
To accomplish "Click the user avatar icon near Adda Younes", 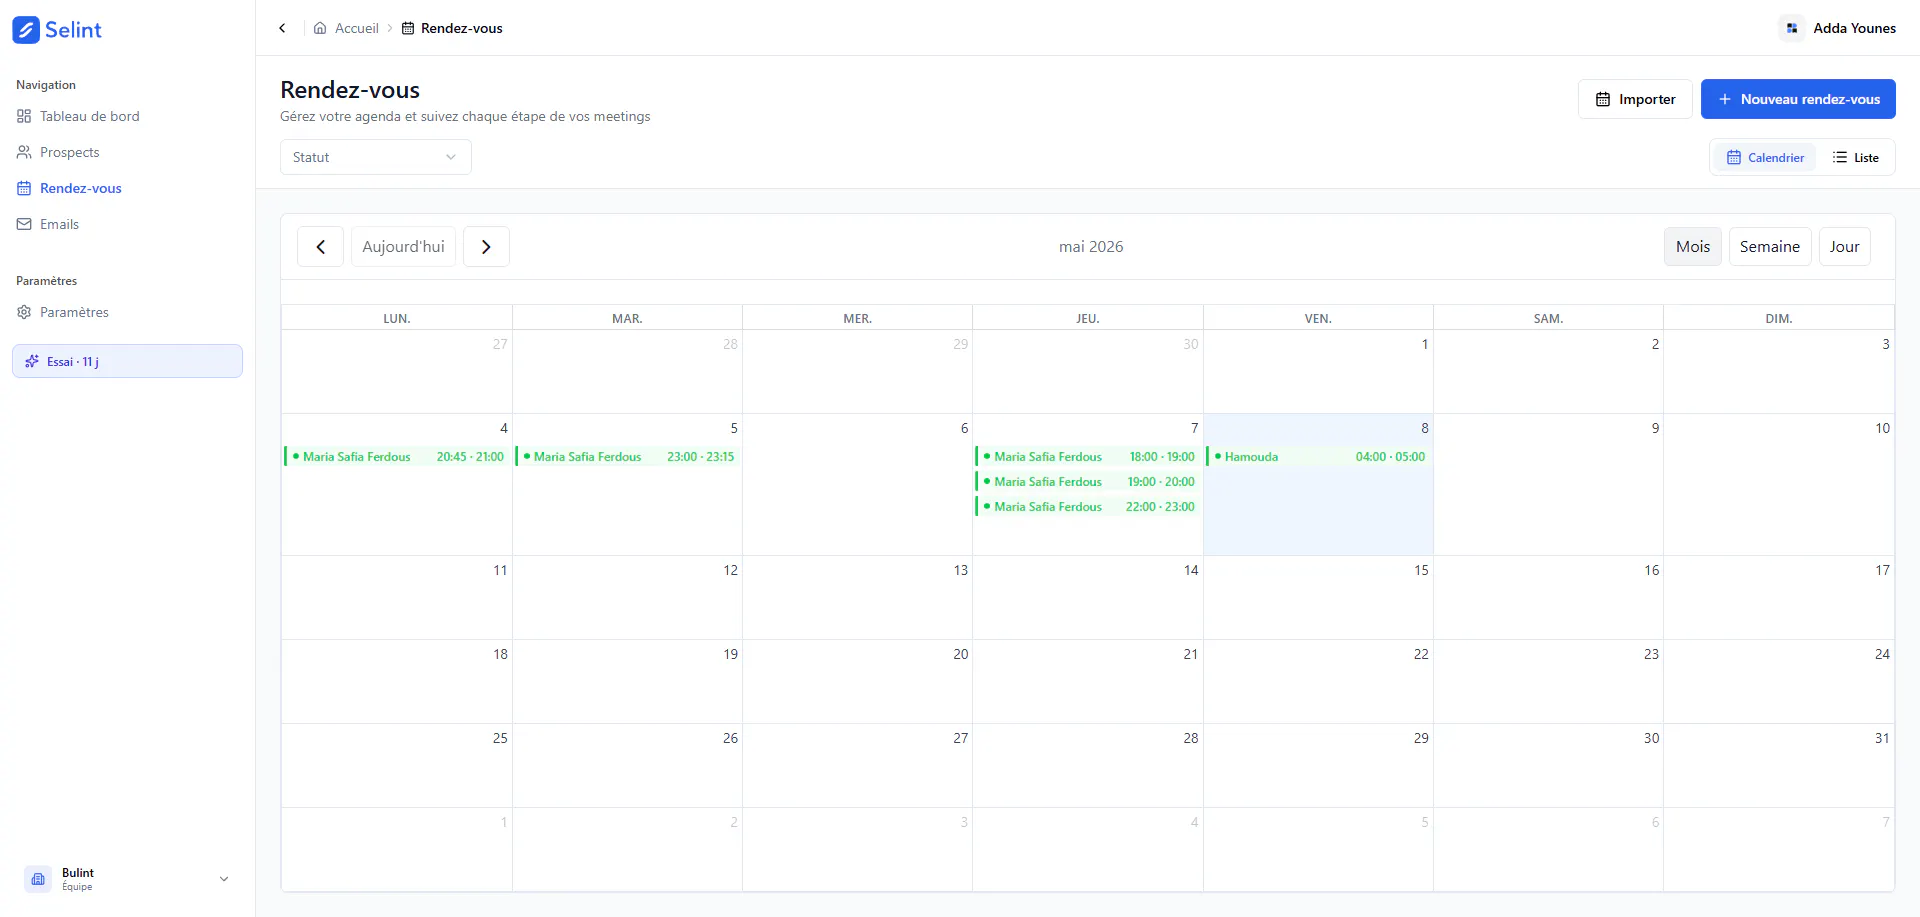I will coord(1792,28).
